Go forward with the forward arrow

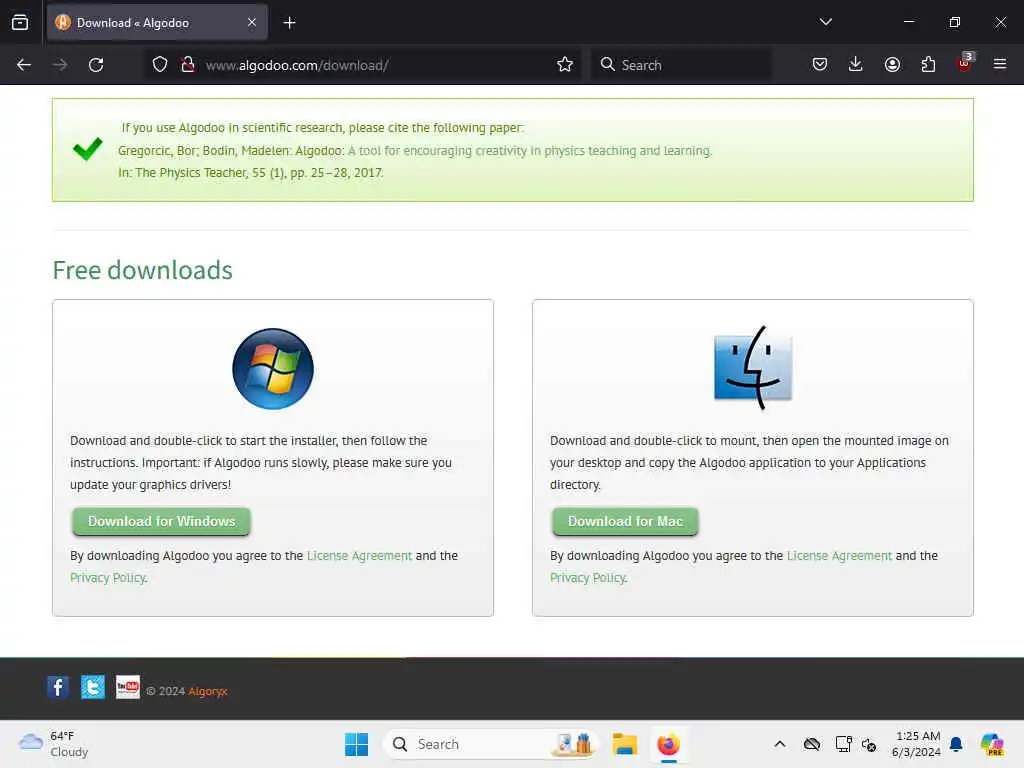tap(60, 65)
